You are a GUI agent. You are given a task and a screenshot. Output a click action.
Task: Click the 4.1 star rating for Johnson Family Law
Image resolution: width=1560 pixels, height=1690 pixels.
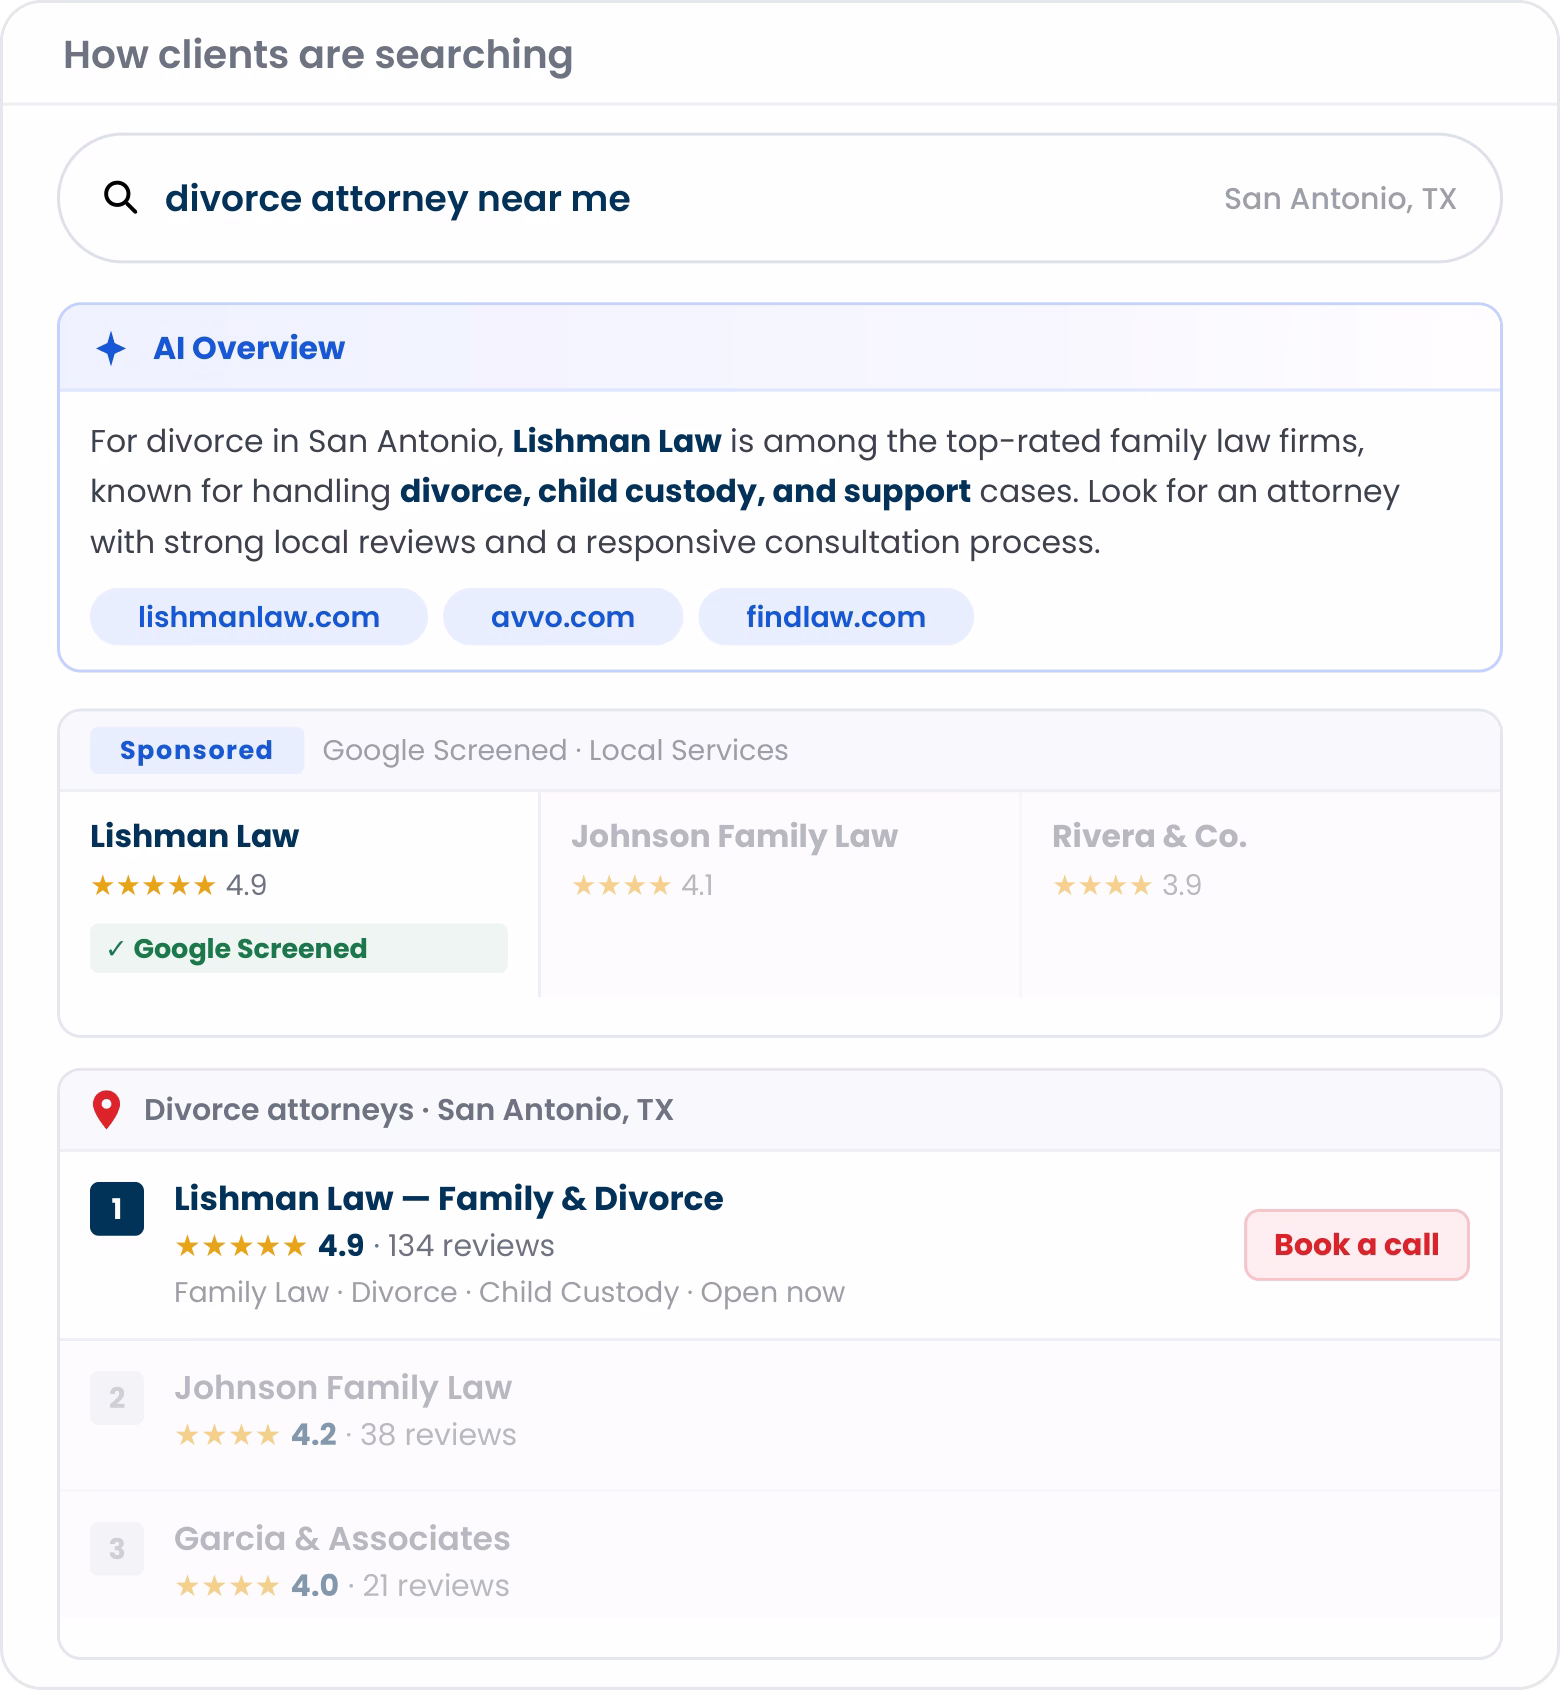click(642, 885)
